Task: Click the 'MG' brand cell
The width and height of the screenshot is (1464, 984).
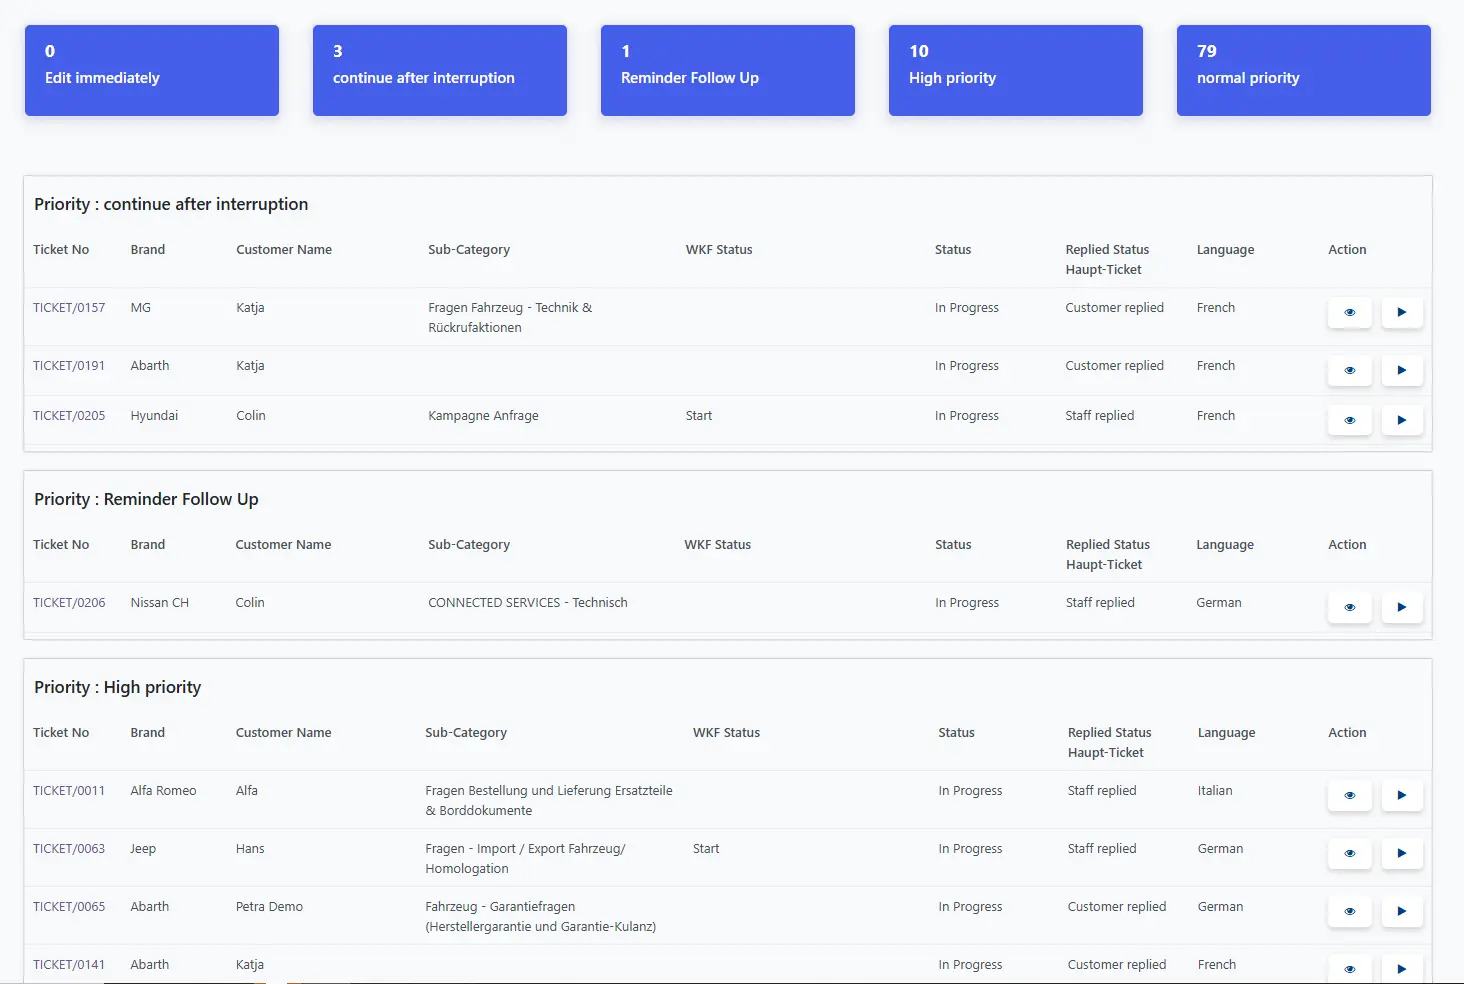Action: 141,308
